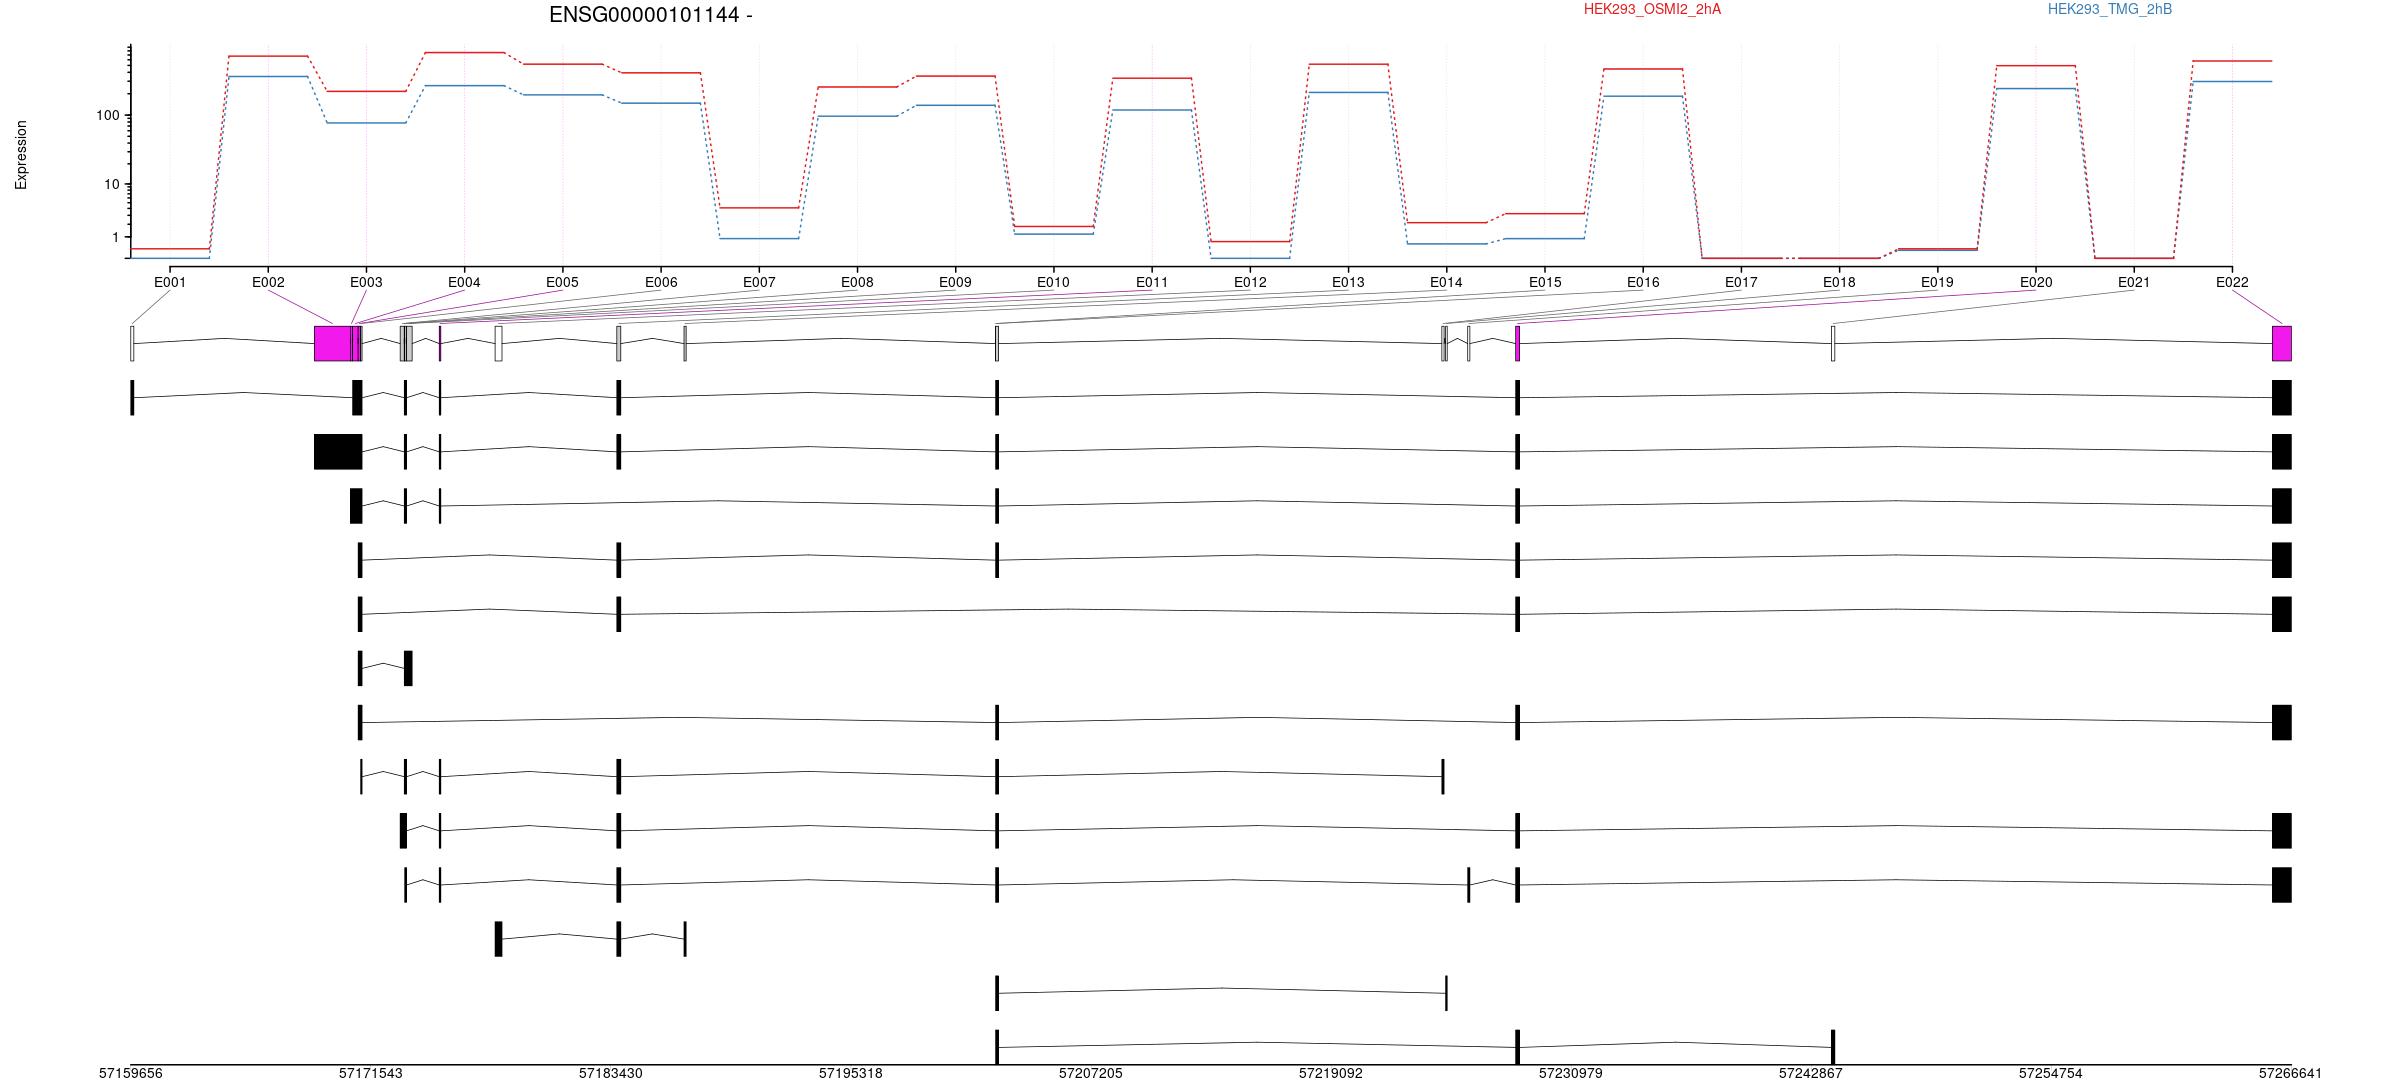This screenshot has width=2400, height=1090.
Task: Click y-axis tick value 1
Action: click(x=116, y=238)
